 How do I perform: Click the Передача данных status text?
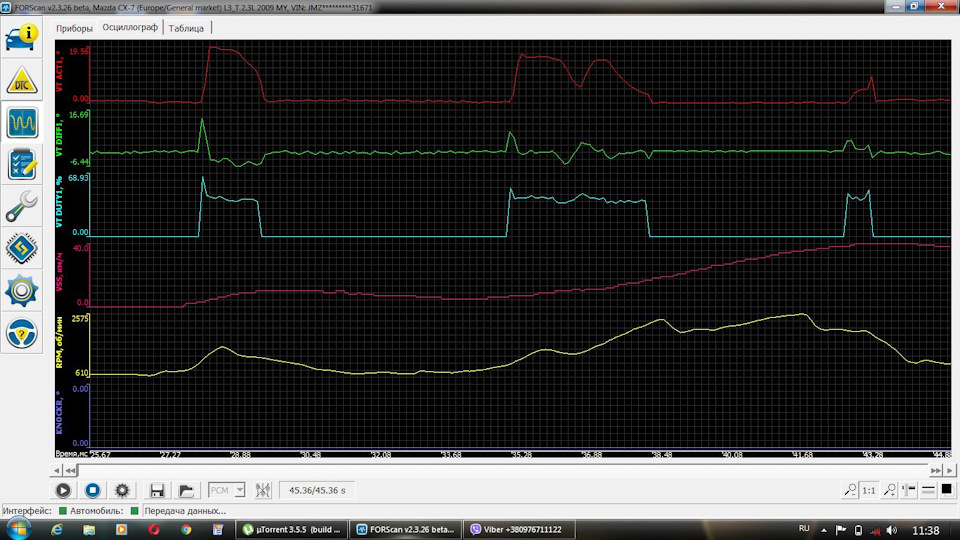[185, 511]
